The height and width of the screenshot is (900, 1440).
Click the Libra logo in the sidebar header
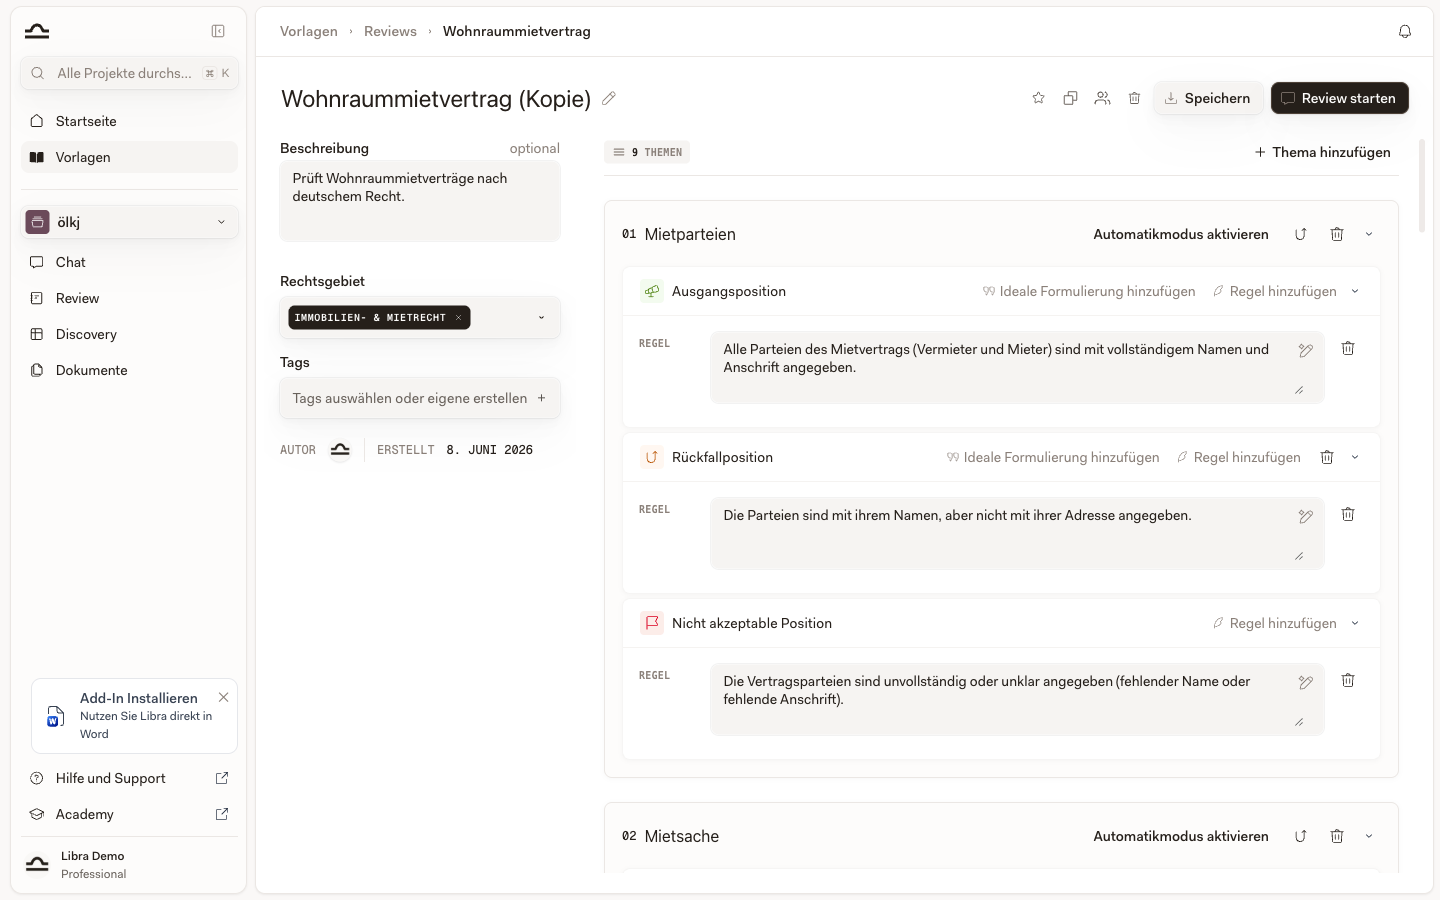pos(37,31)
